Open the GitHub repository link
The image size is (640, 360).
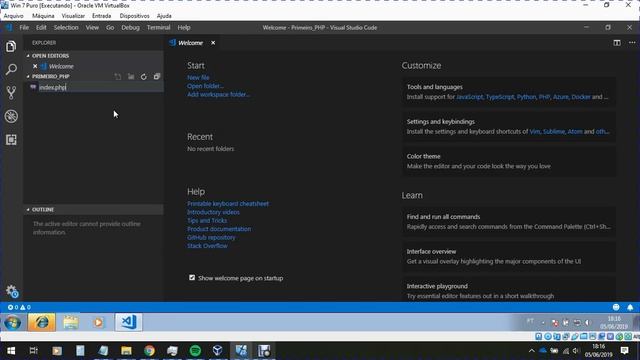211,237
